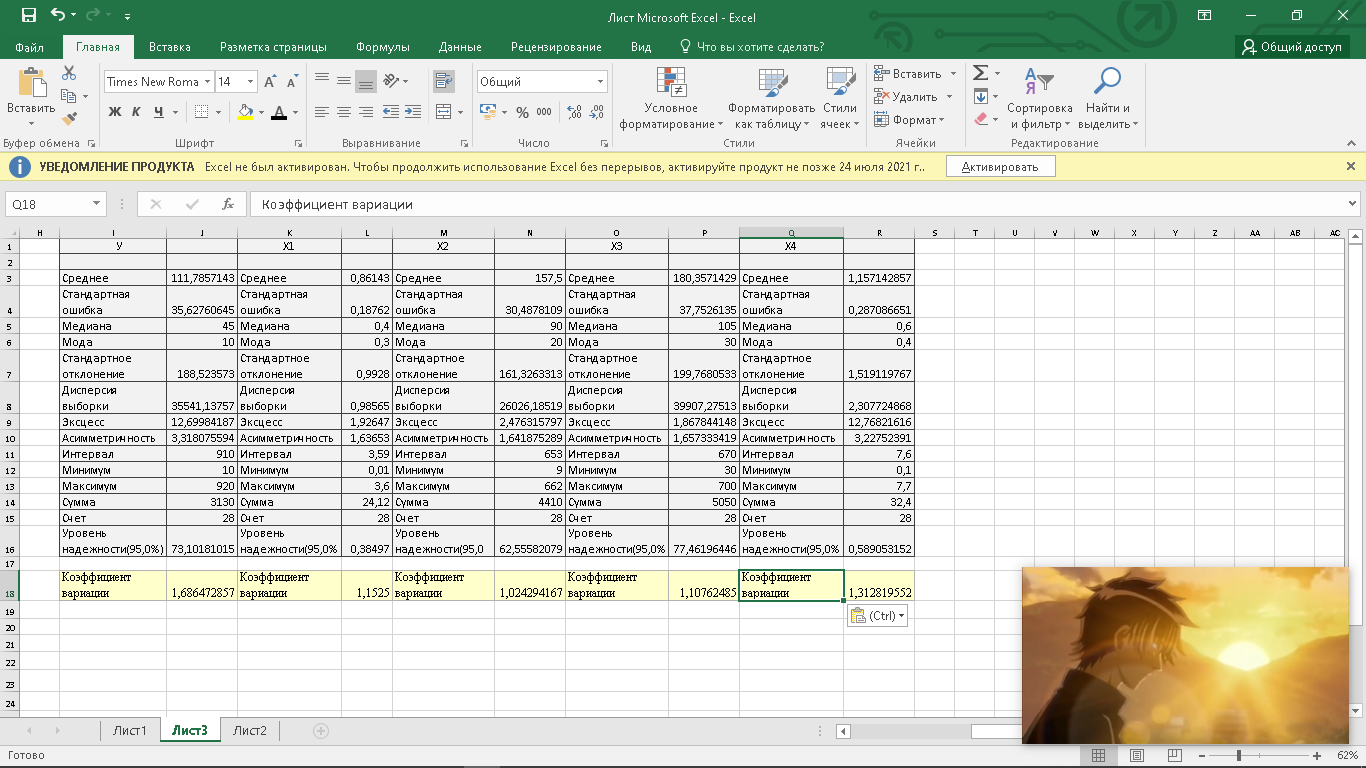Save the workbook with the floppy icon
The height and width of the screenshot is (768, 1366).
28,16
